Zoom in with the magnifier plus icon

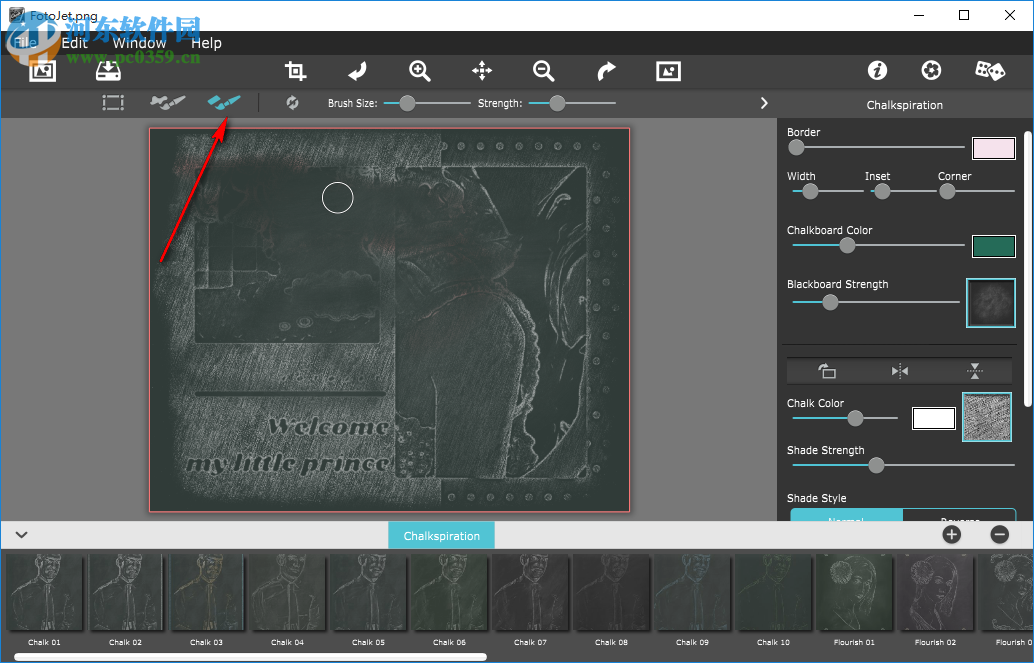(x=419, y=71)
